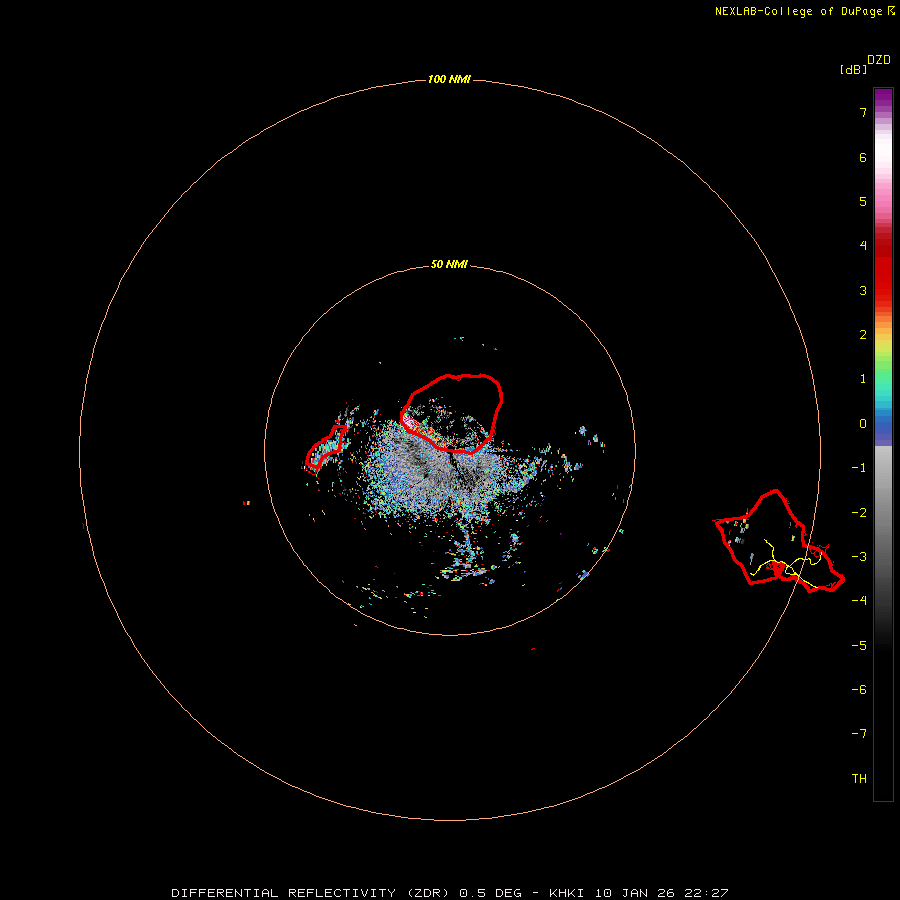900x900 pixels.
Task: Click the 6 value on color scale
Action: tap(863, 157)
